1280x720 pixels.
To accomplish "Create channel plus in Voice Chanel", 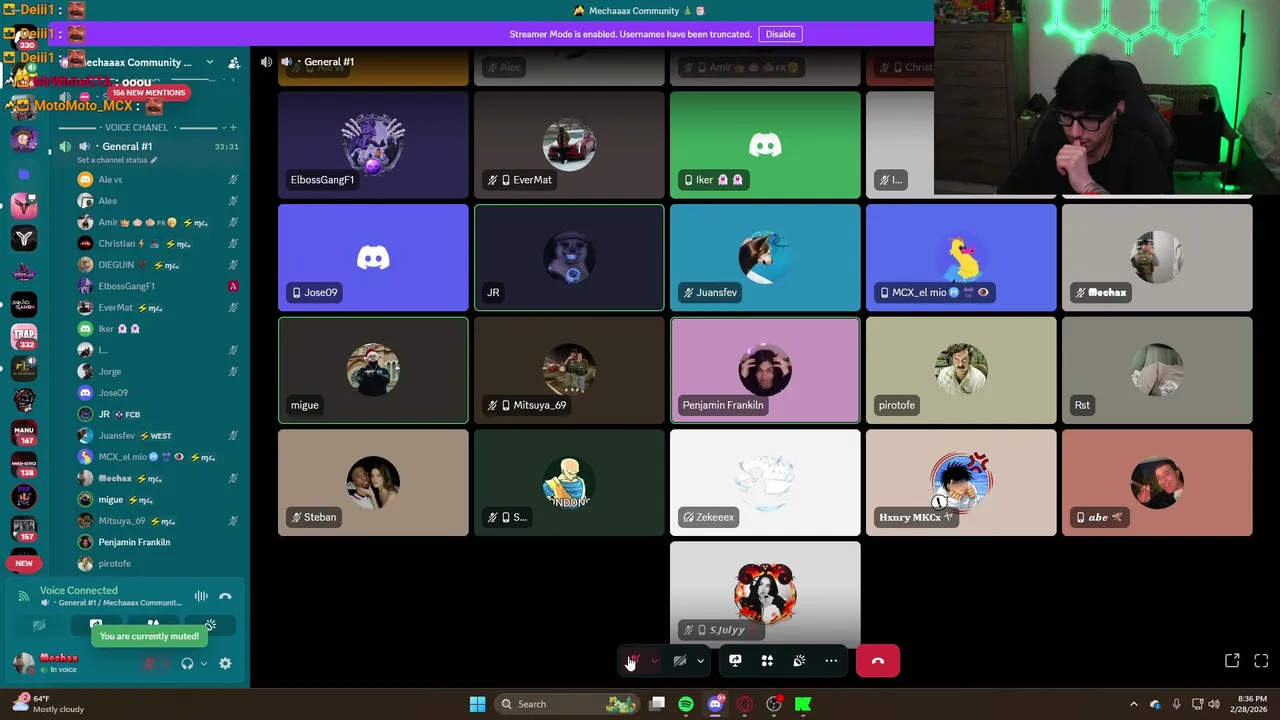I will click(233, 128).
